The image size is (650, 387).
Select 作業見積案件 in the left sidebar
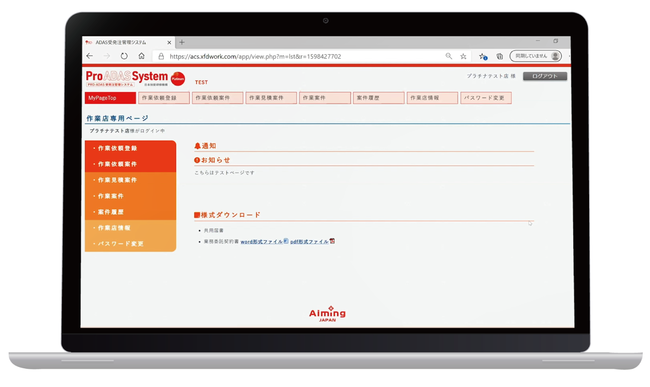click(130, 180)
